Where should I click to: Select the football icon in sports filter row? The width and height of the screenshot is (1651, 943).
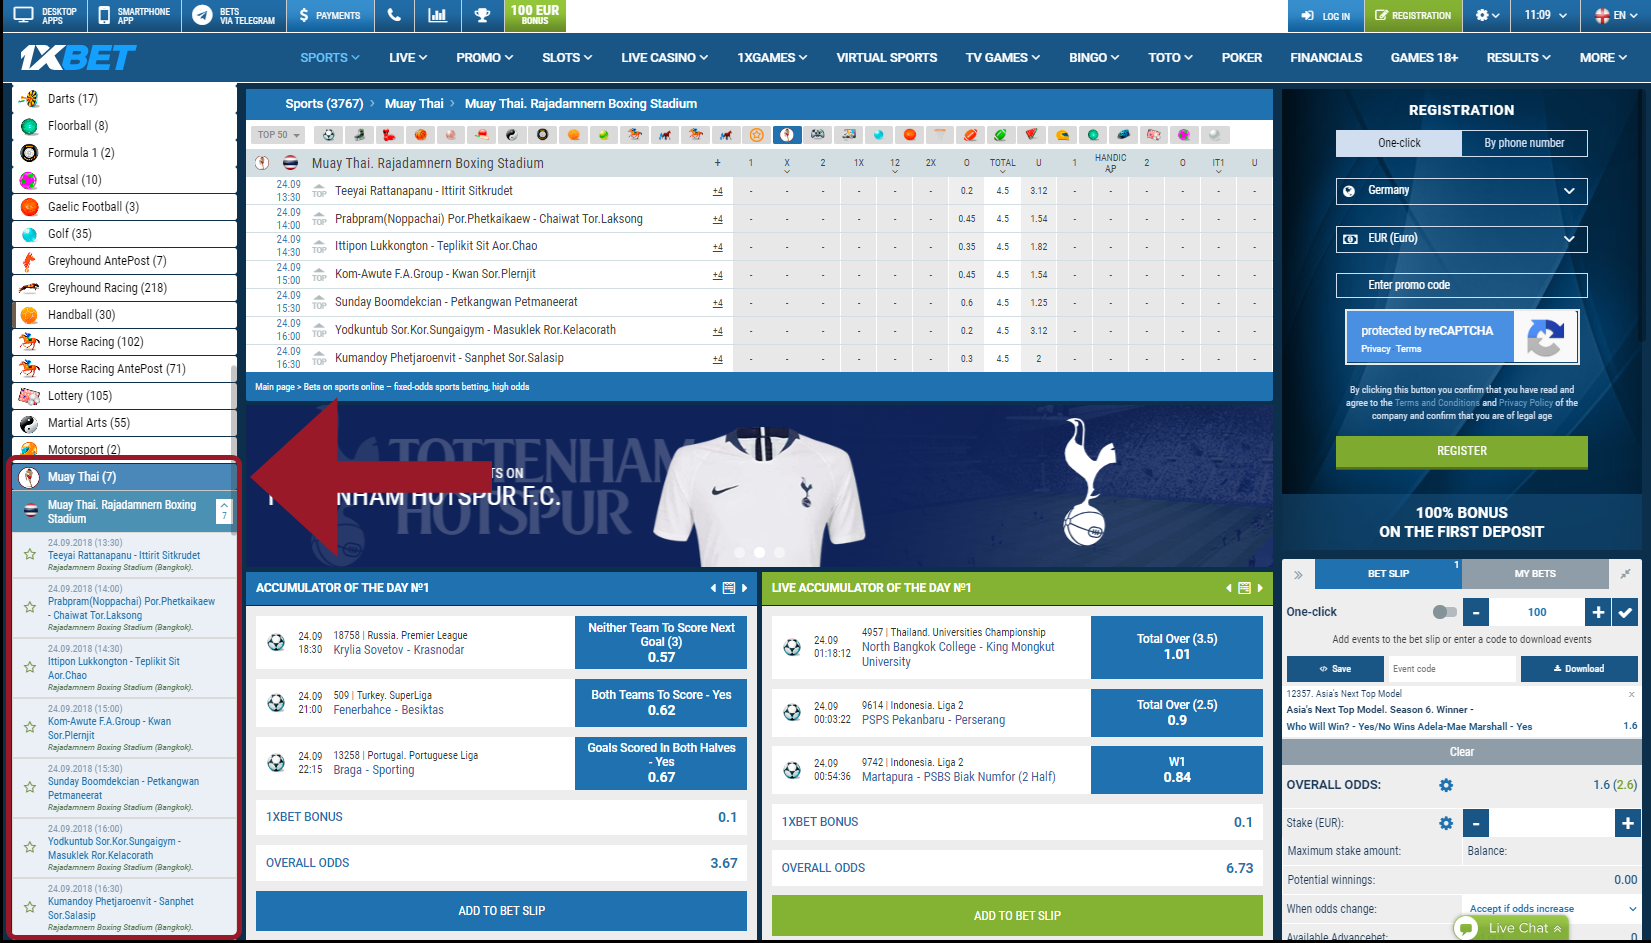coord(328,135)
